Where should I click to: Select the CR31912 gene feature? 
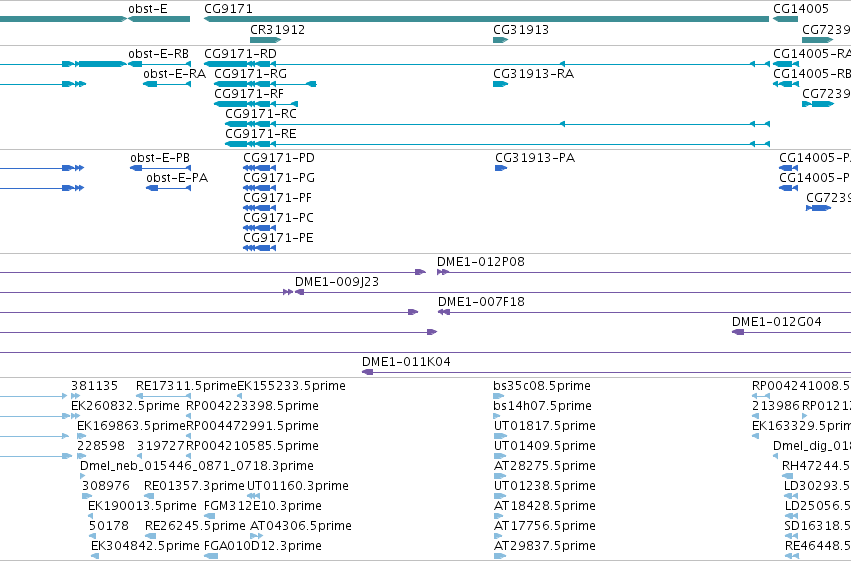[x=265, y=40]
